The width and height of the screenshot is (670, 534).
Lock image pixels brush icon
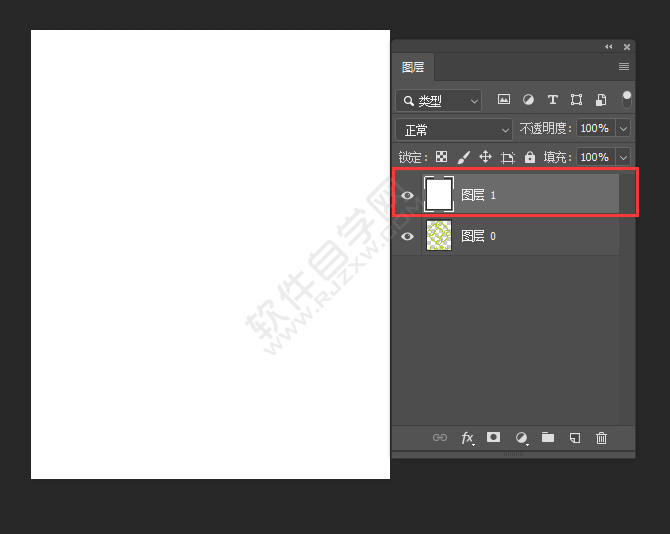[x=464, y=157]
